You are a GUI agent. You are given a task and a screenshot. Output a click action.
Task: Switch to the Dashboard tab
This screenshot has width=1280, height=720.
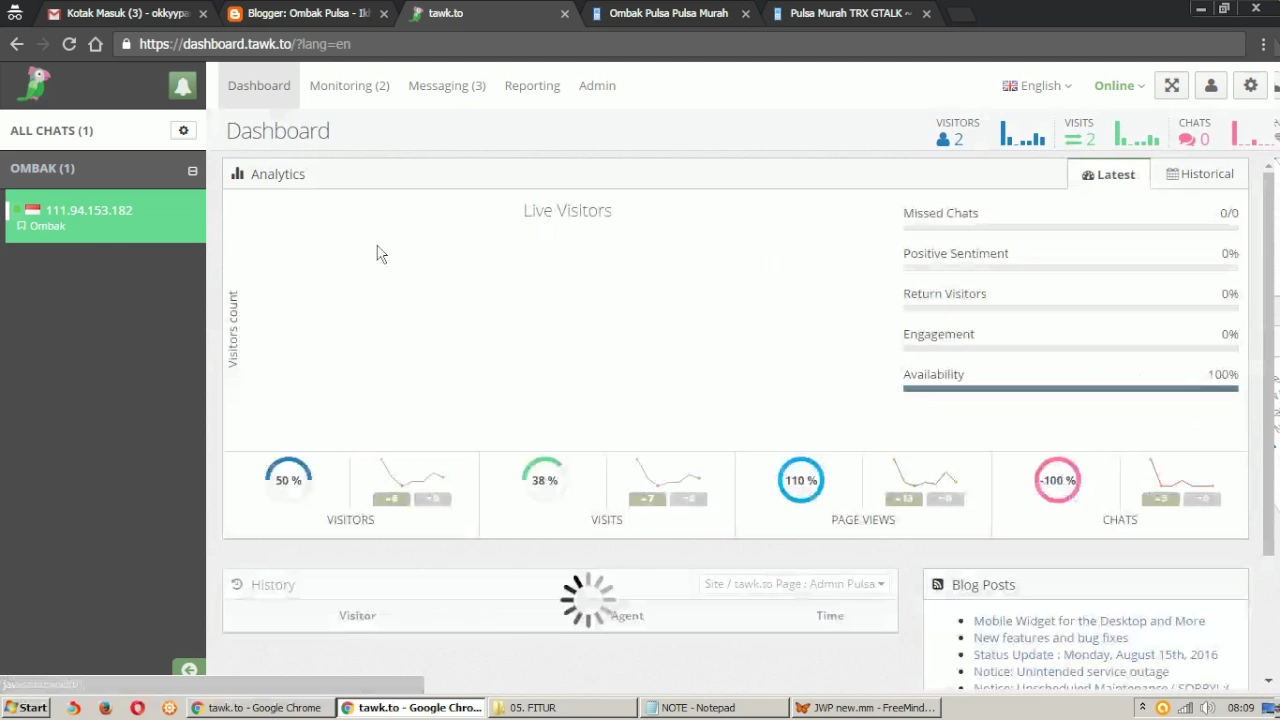pos(259,86)
